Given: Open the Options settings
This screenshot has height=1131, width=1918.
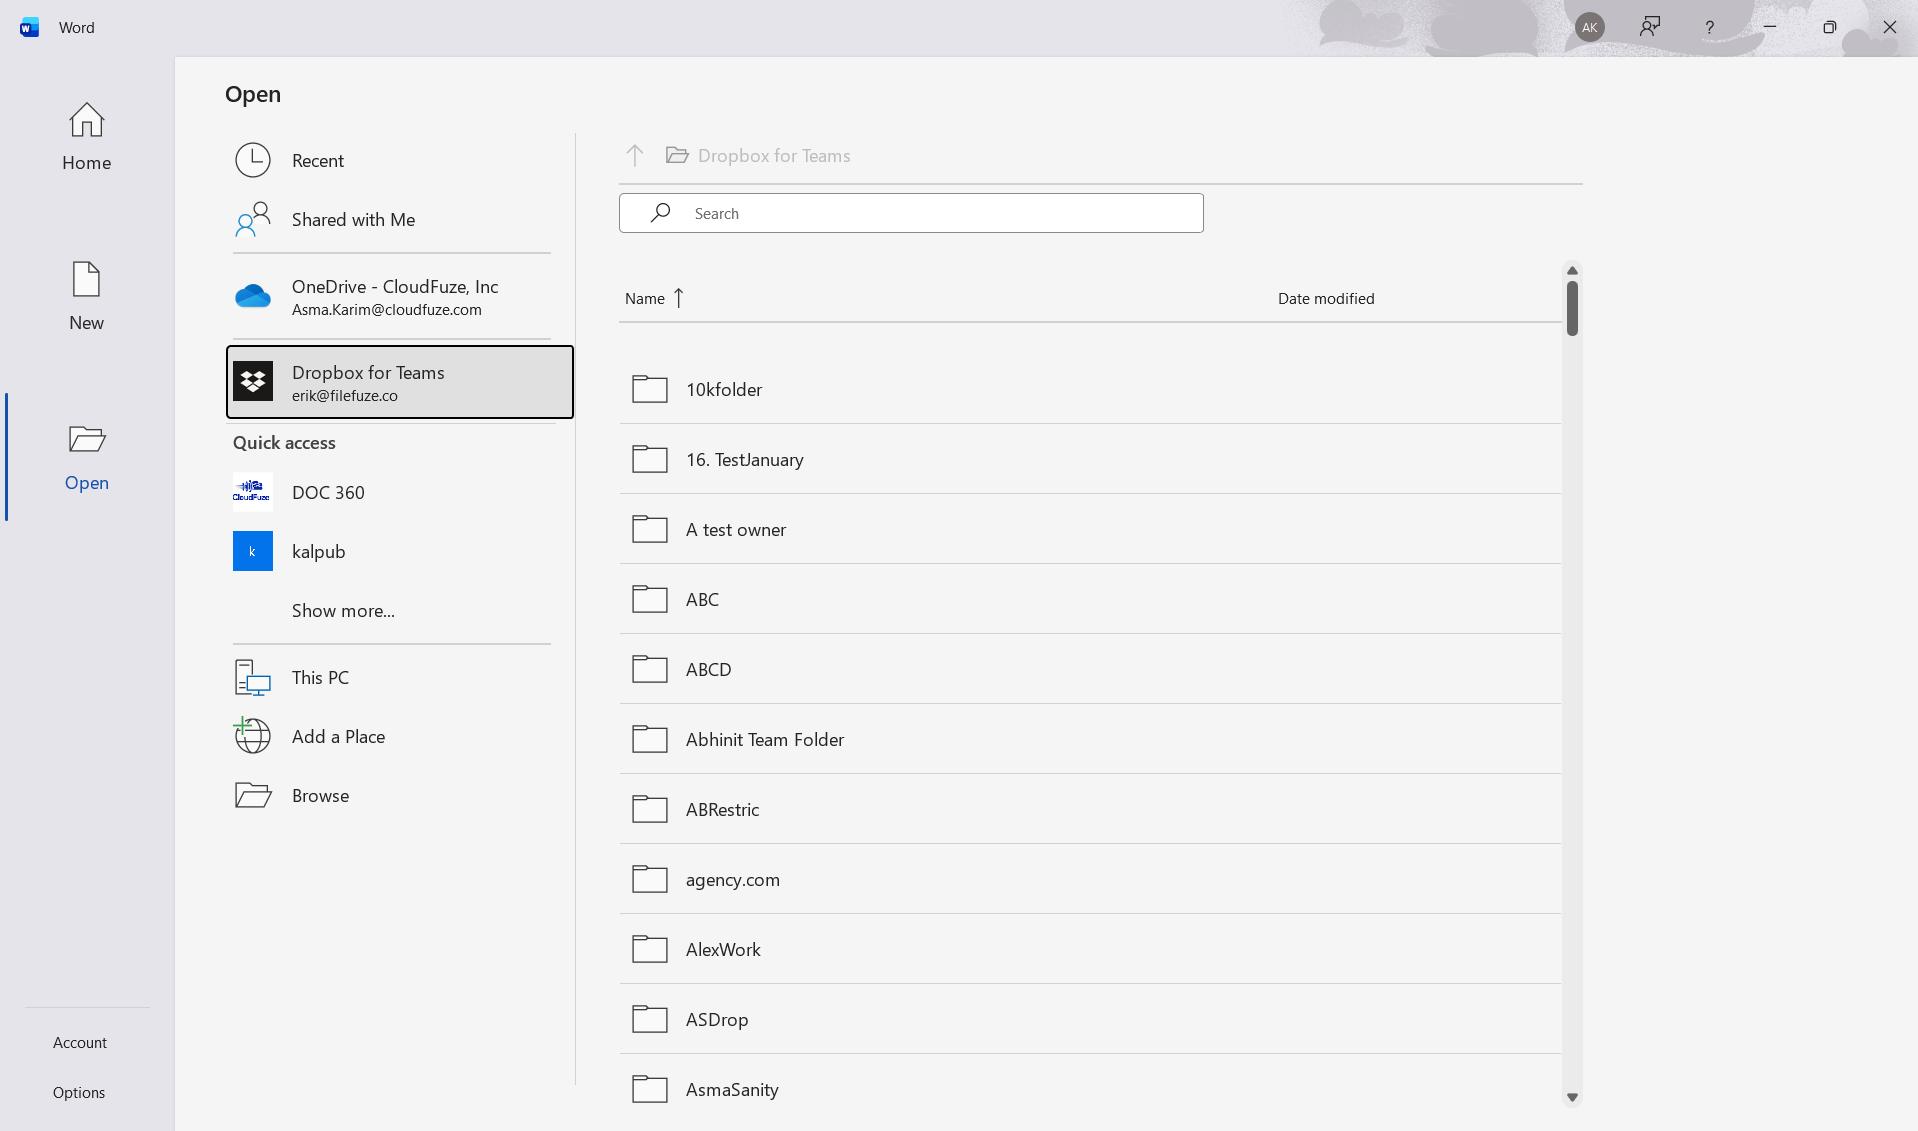Looking at the screenshot, I should coord(79,1092).
